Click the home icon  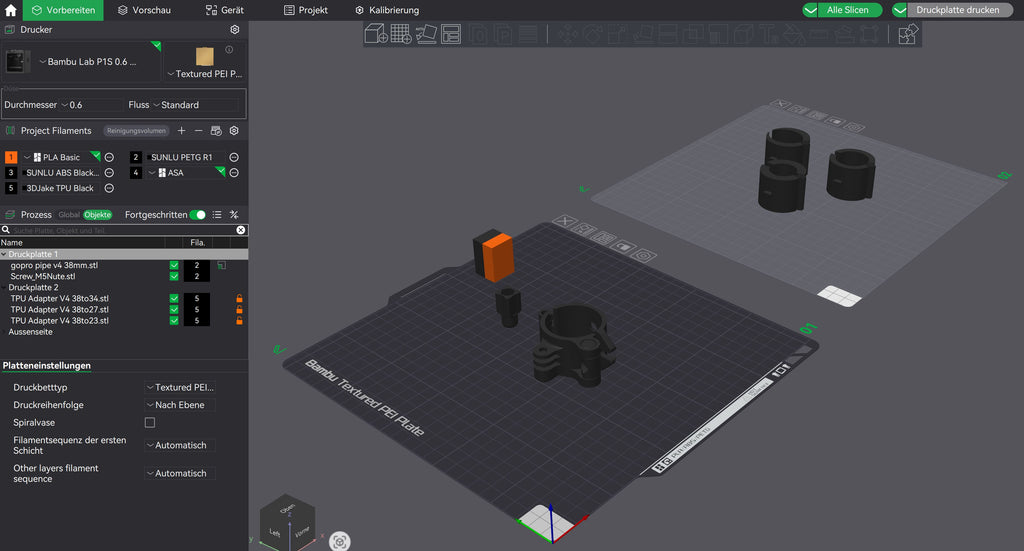tap(10, 10)
